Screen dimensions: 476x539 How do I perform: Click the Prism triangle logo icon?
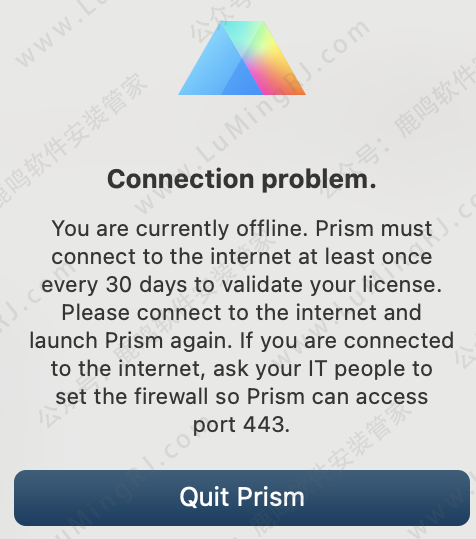click(242, 58)
